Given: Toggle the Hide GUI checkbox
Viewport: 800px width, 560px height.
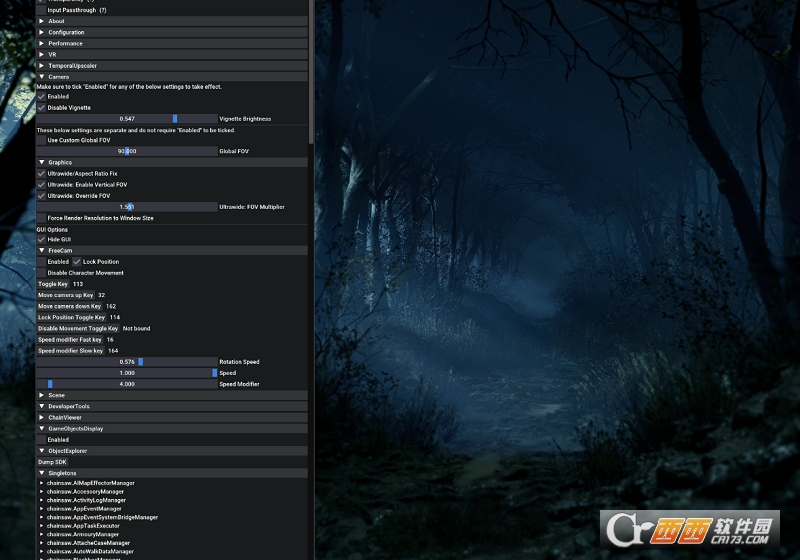Looking at the screenshot, I should pyautogui.click(x=41, y=240).
